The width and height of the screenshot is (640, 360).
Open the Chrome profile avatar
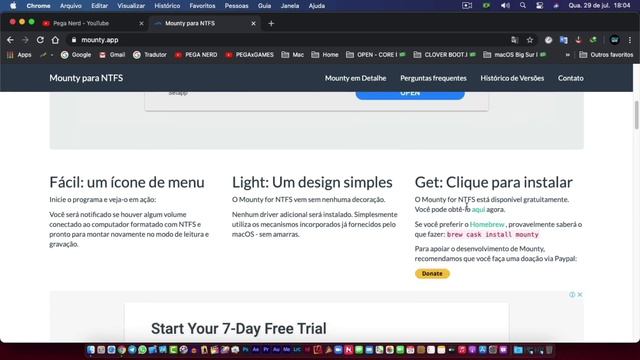point(614,40)
